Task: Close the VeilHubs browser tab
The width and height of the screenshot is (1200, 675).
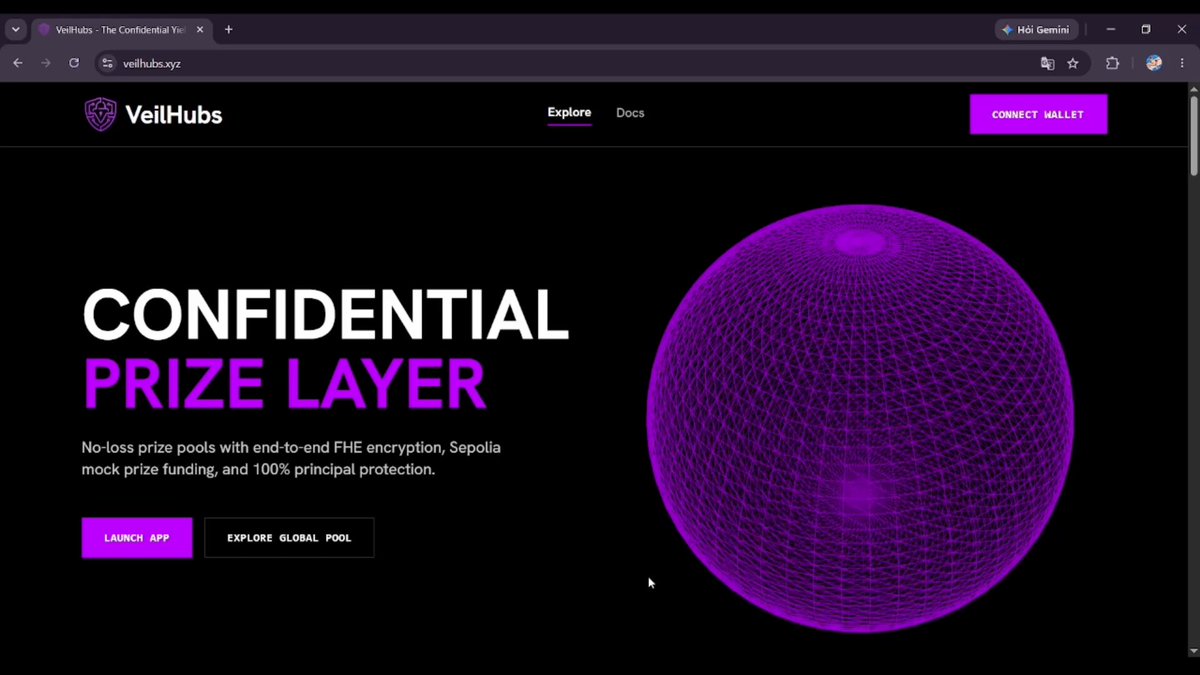Action: 199,30
